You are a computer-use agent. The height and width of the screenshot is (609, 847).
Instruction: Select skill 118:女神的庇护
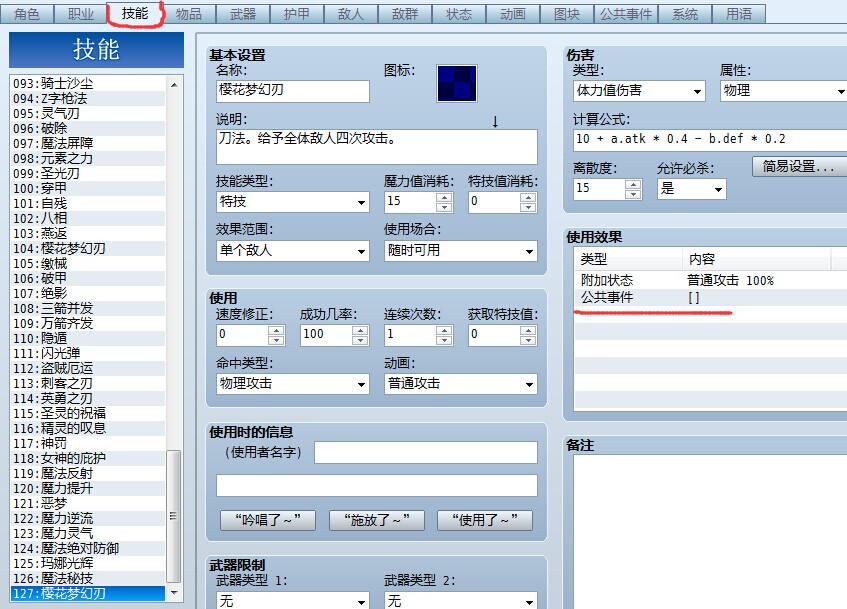88,458
